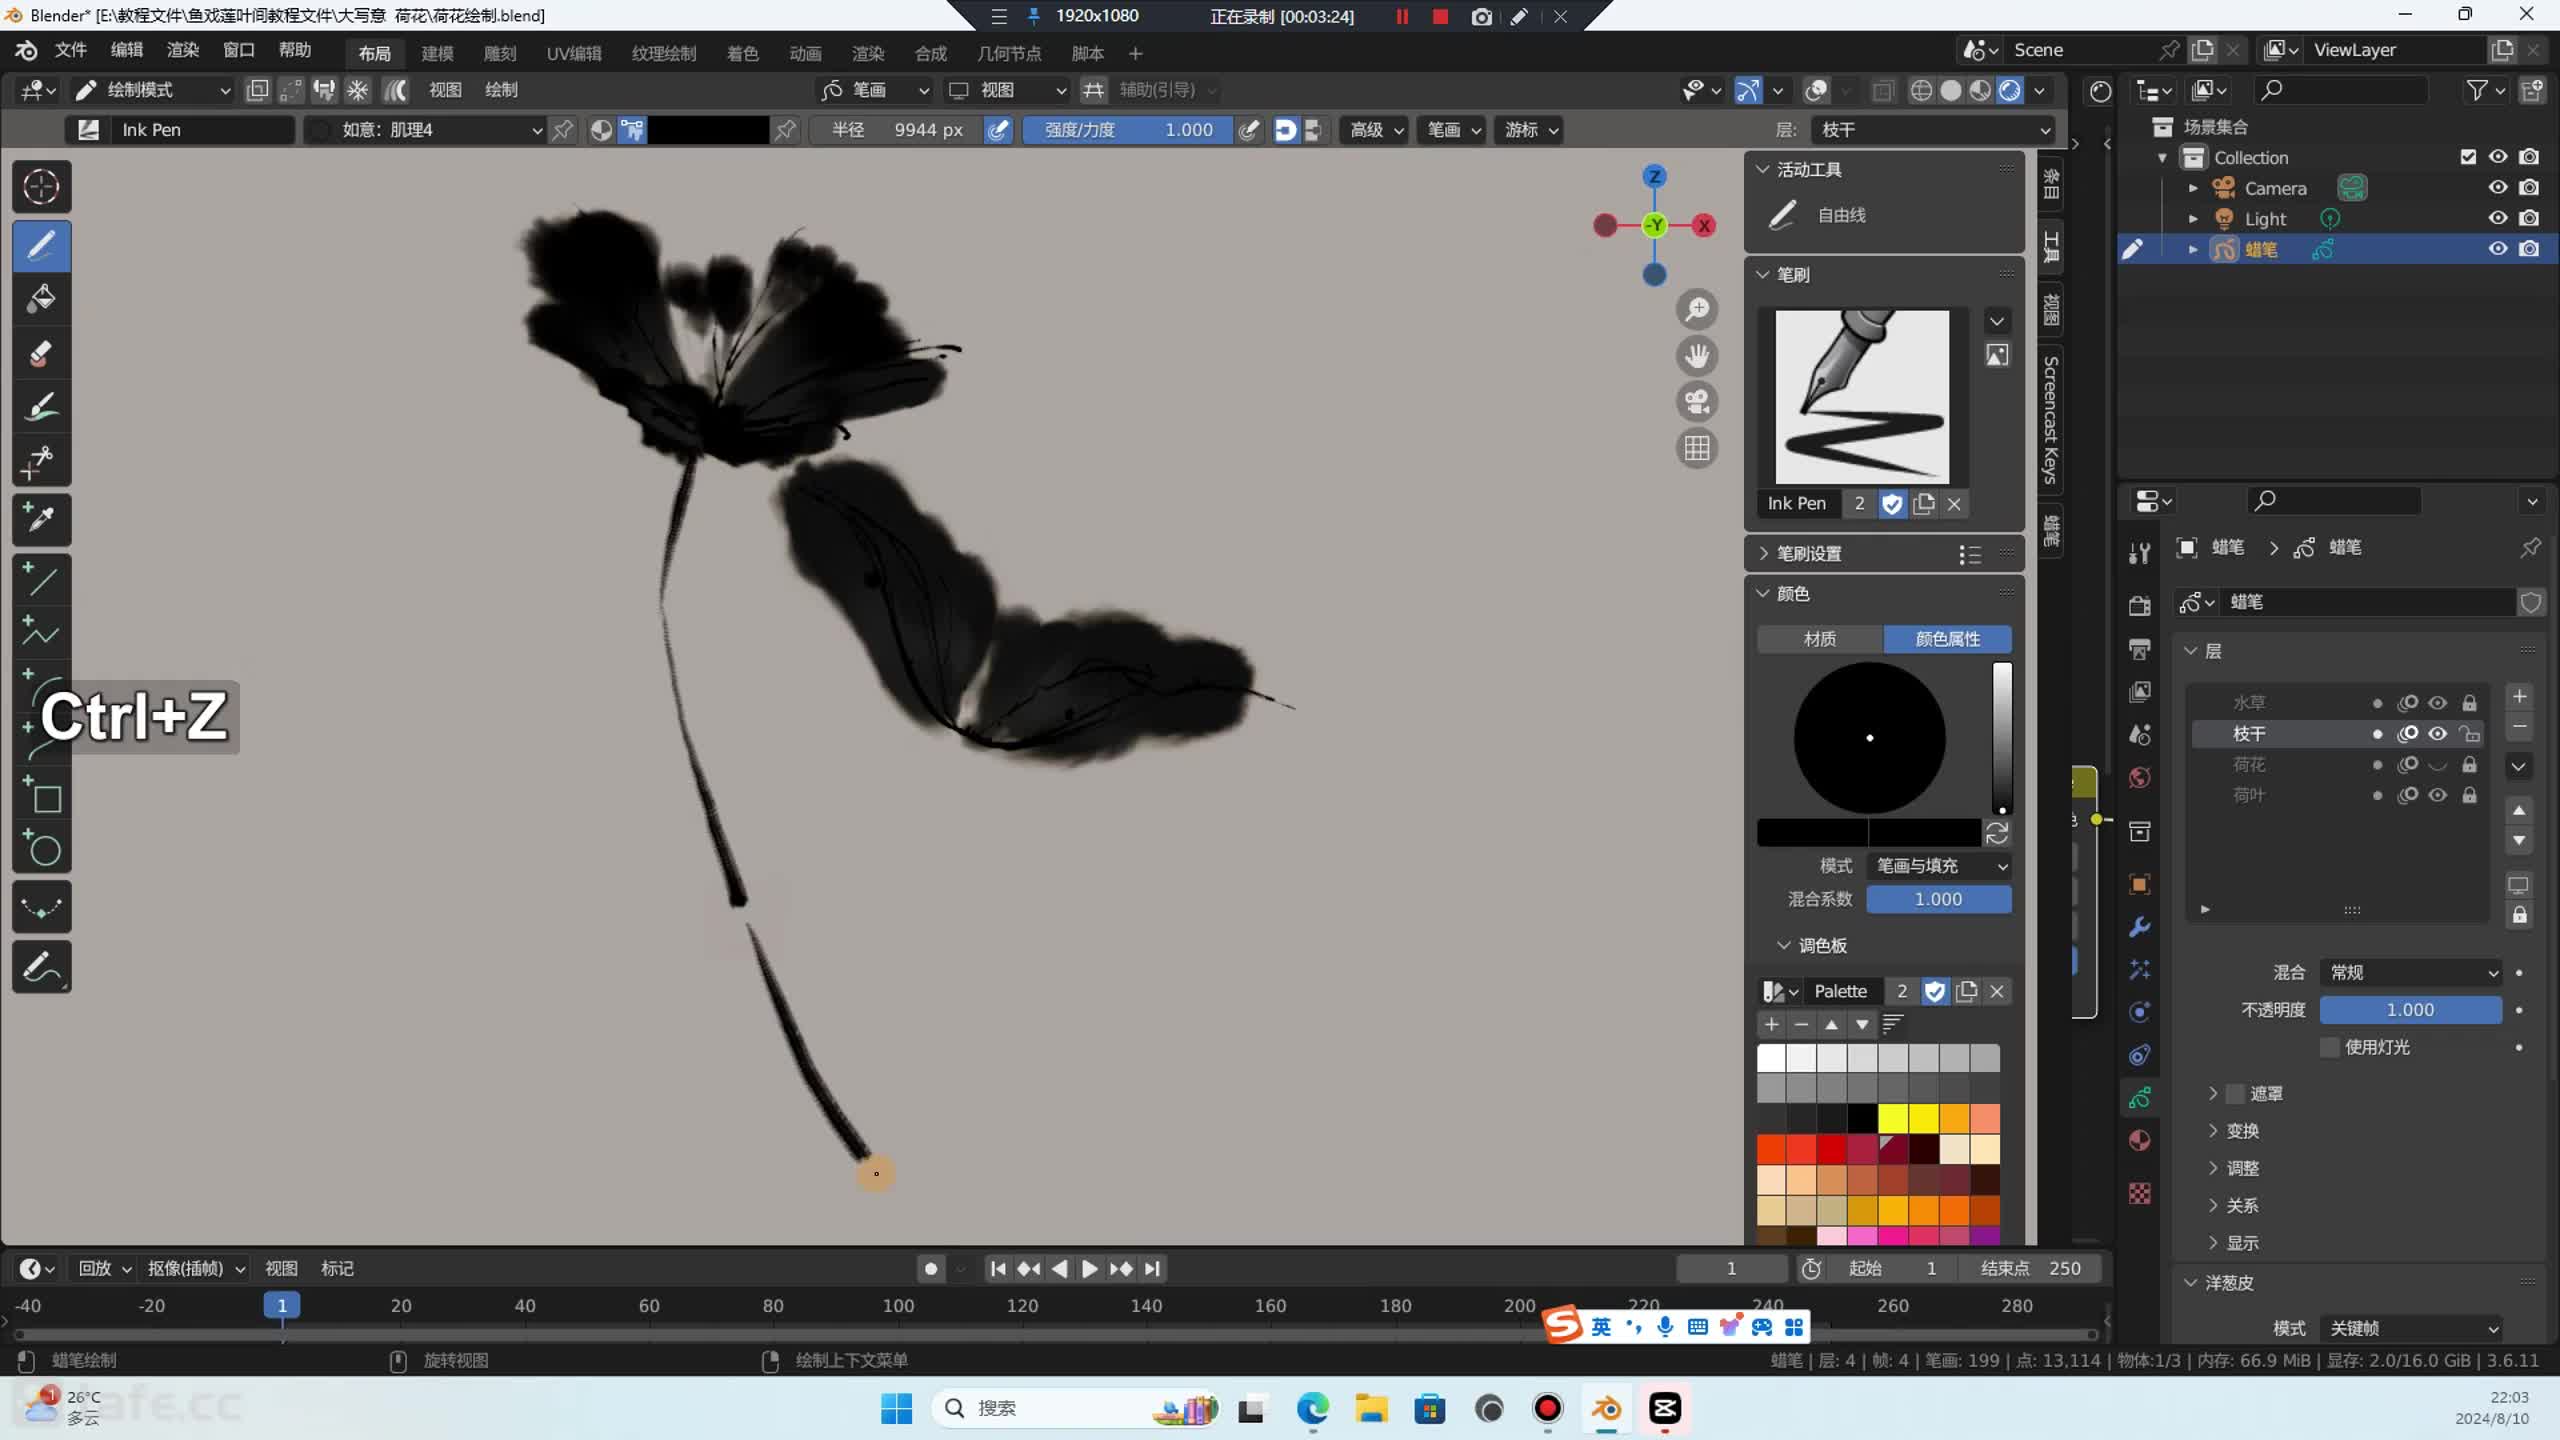This screenshot has height=1440, width=2560.
Task: Open the 模式 笔画与填充 dropdown
Action: tap(1938, 866)
